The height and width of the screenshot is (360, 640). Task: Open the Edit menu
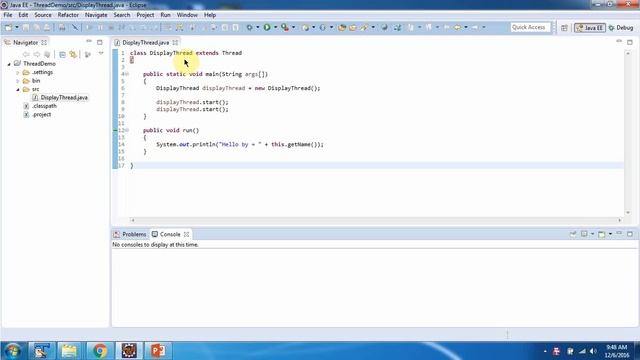pyautogui.click(x=23, y=15)
